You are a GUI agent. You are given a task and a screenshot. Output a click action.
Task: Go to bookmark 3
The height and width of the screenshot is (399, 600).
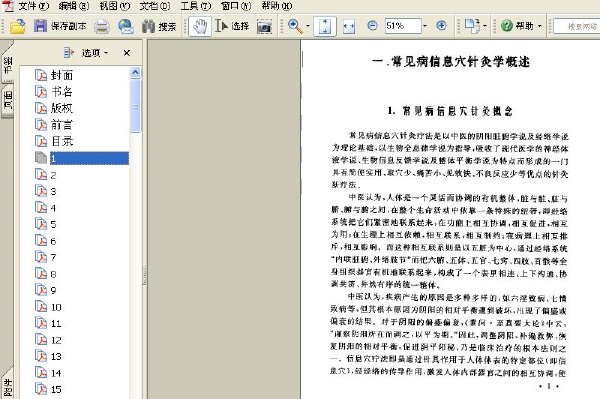click(x=53, y=191)
